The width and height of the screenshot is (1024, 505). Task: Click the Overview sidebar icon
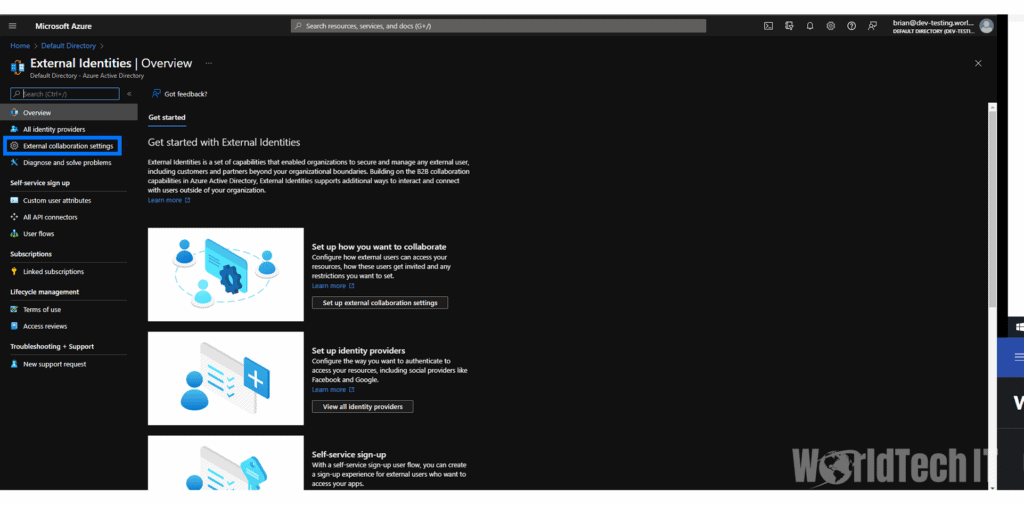pos(14,113)
